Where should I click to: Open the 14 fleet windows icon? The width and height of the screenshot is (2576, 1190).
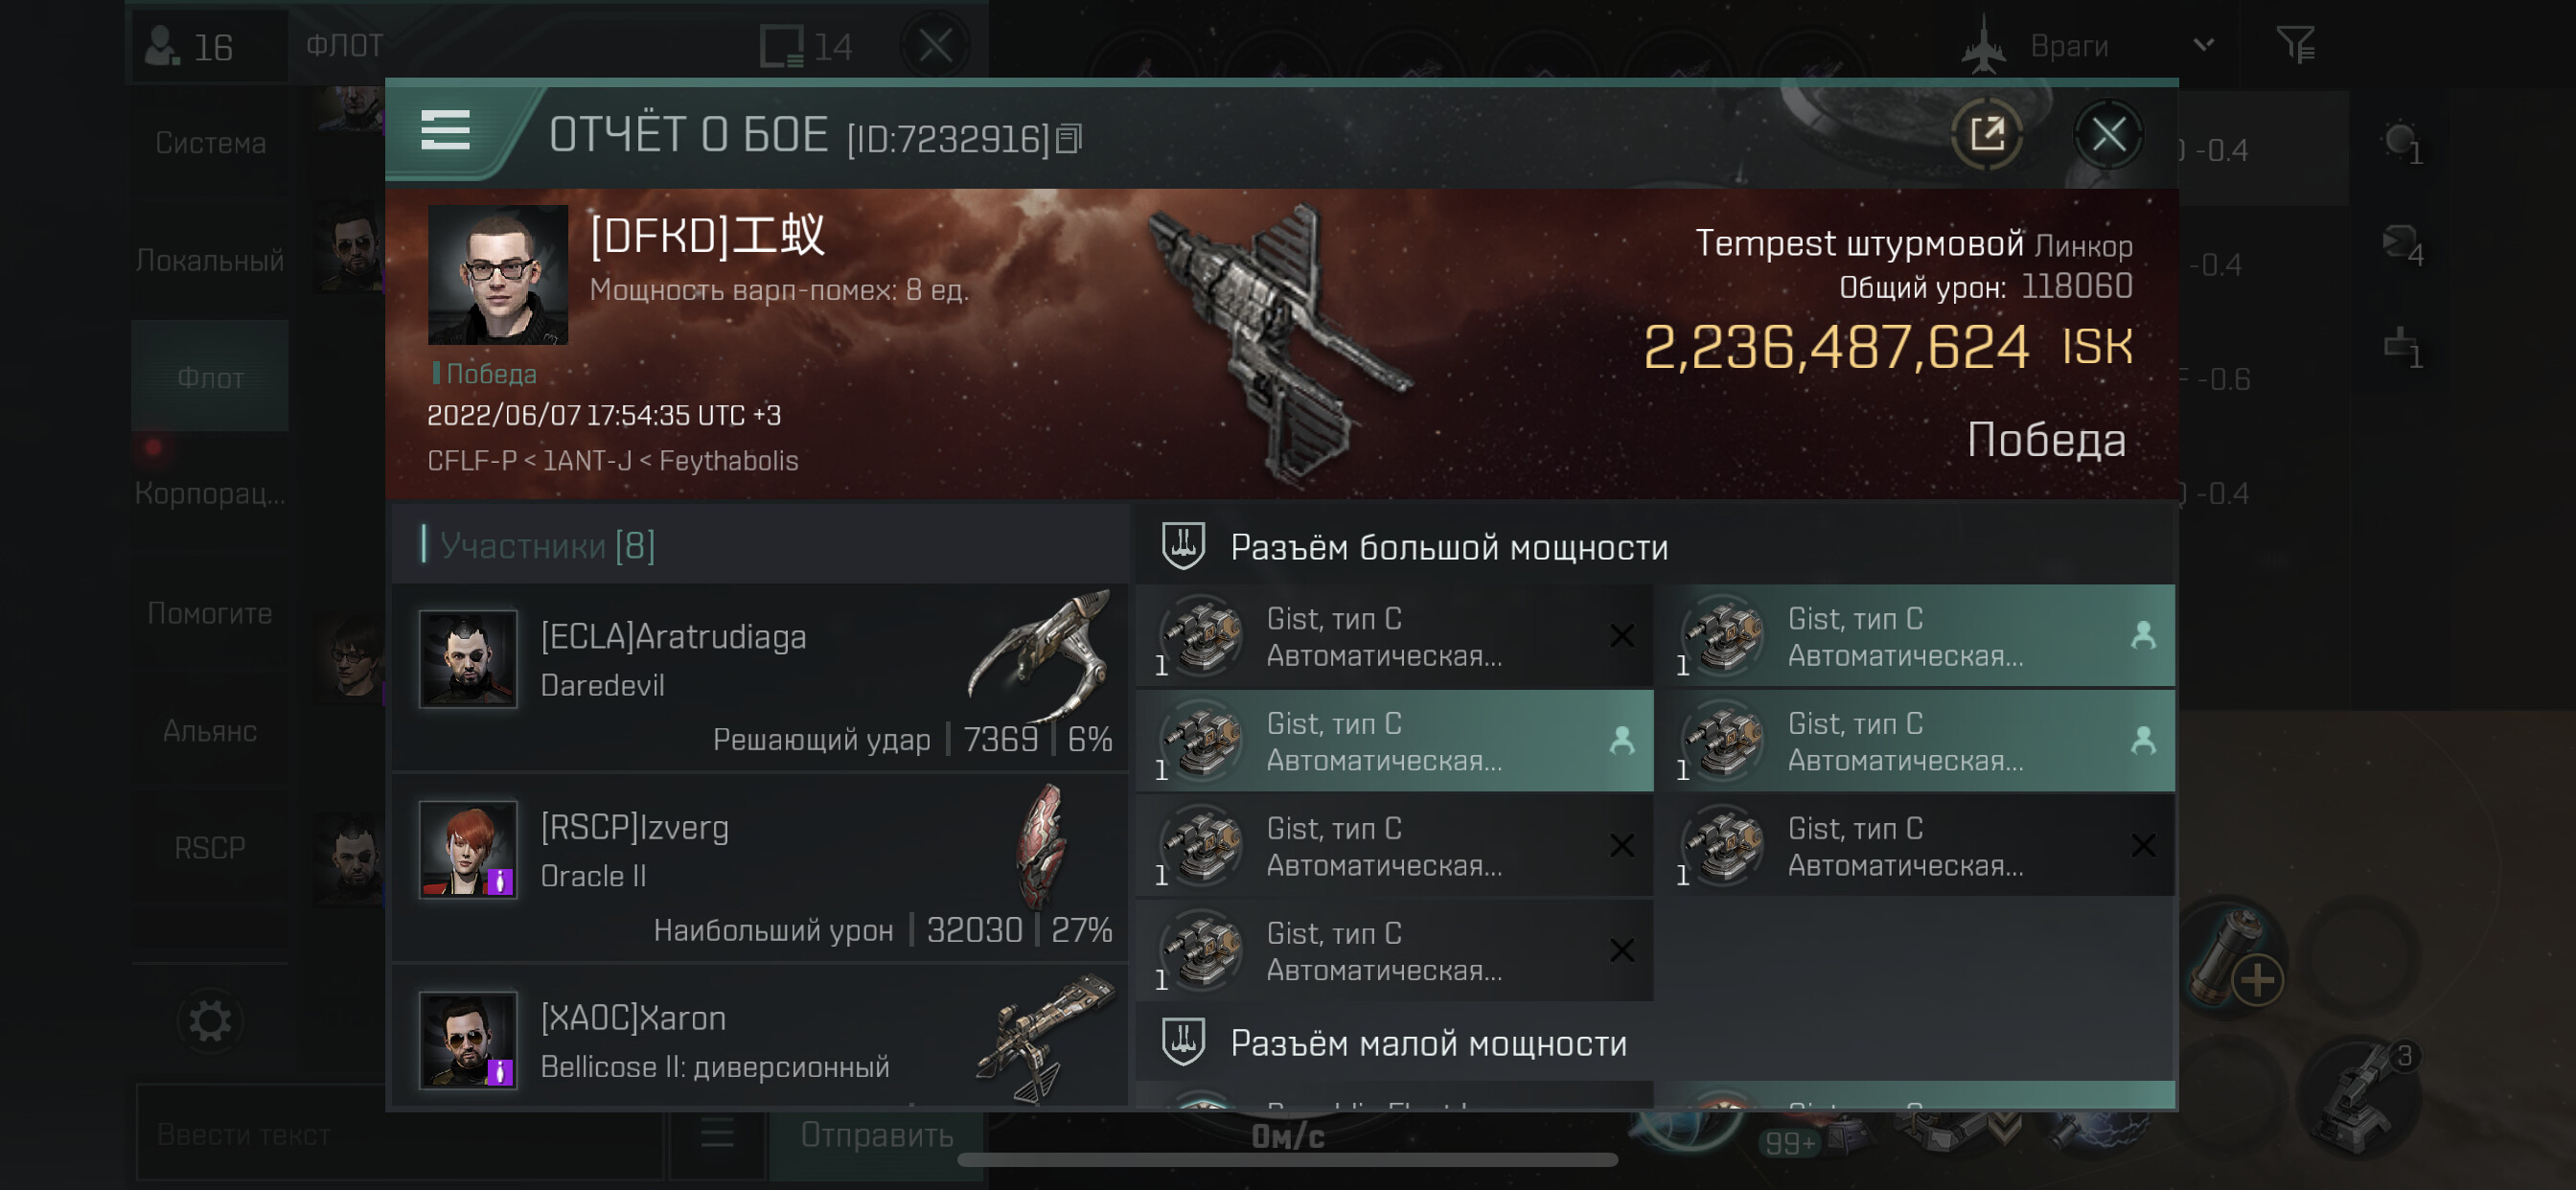(805, 46)
